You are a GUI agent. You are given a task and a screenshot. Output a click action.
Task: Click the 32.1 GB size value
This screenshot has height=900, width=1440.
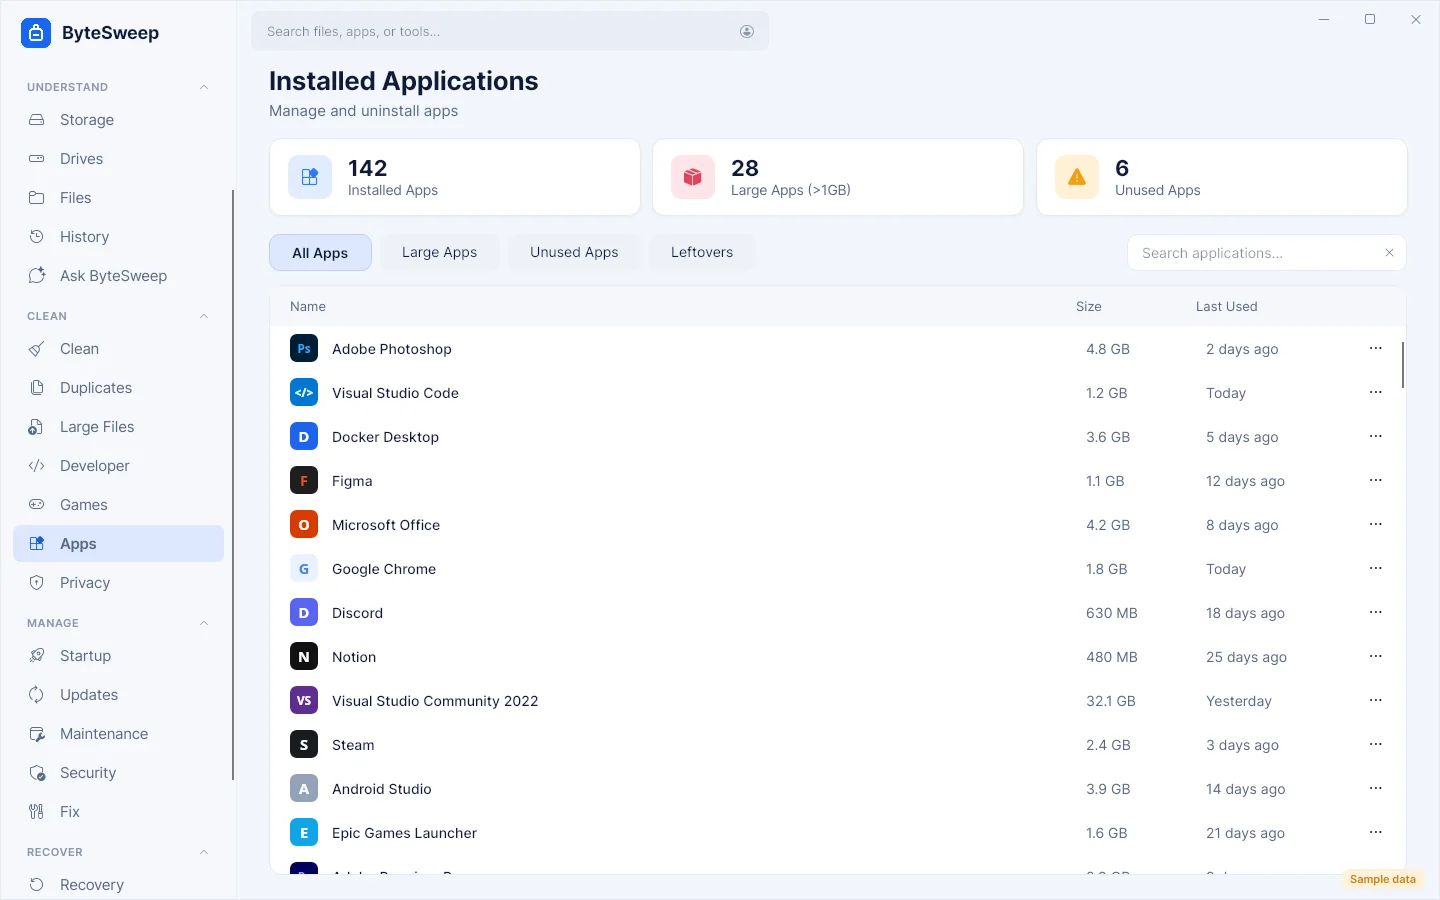pos(1111,701)
